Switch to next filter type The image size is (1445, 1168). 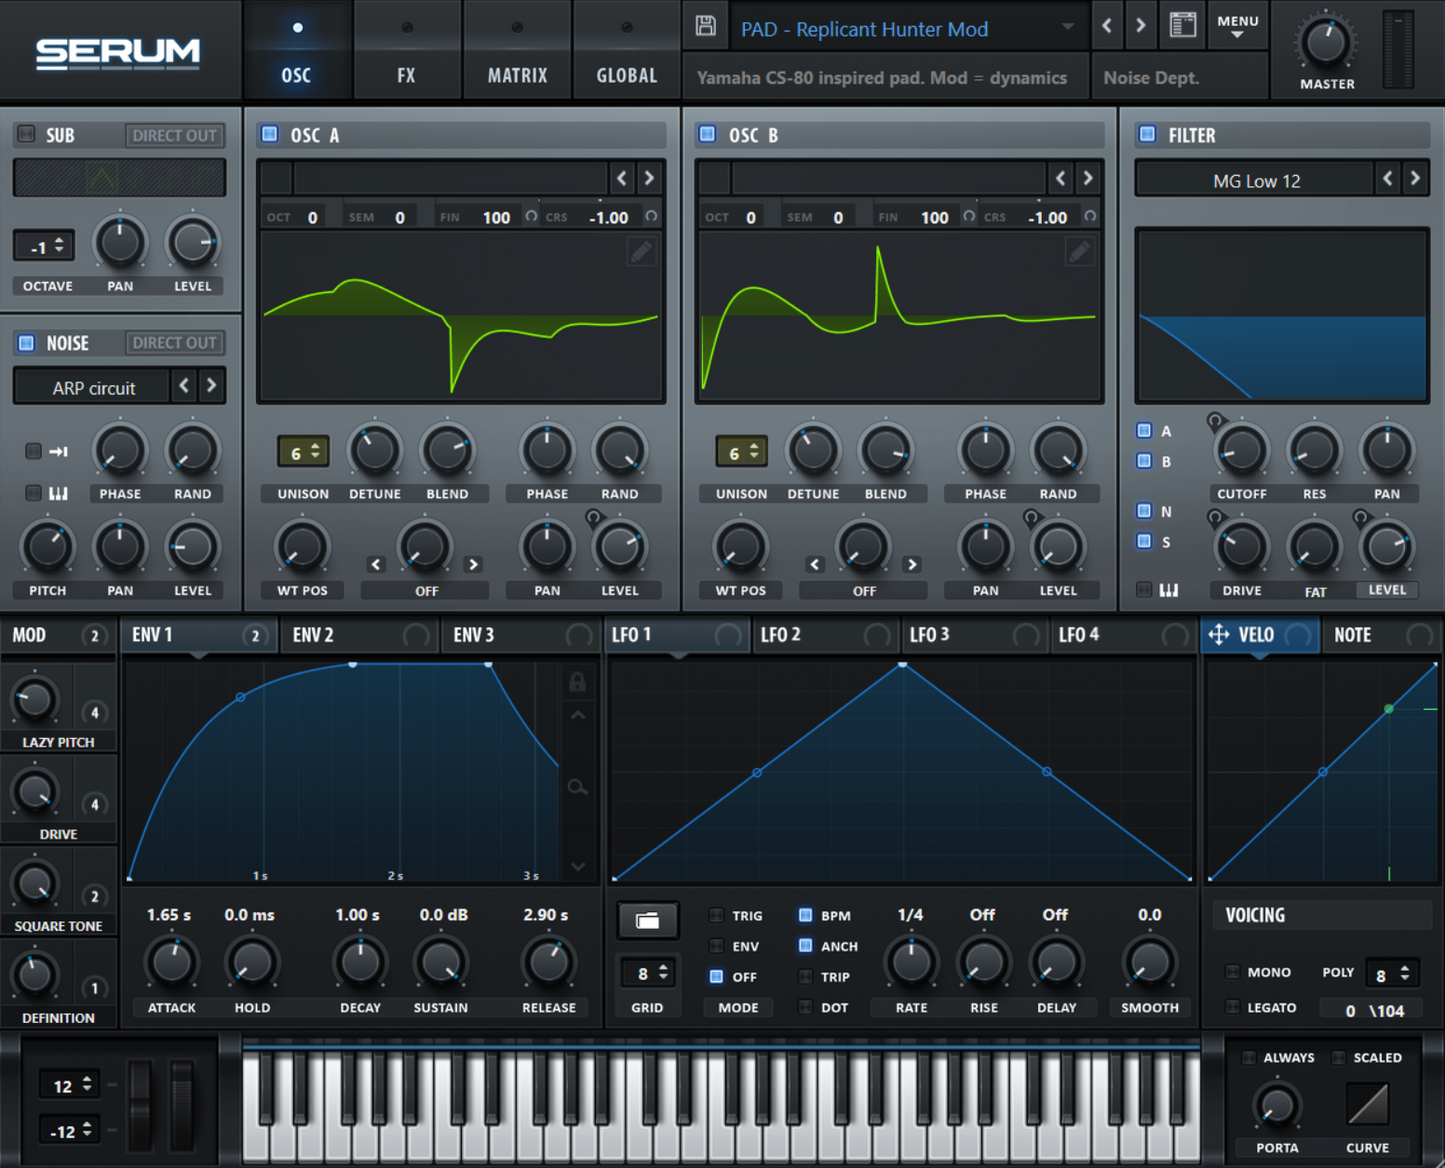(1415, 179)
